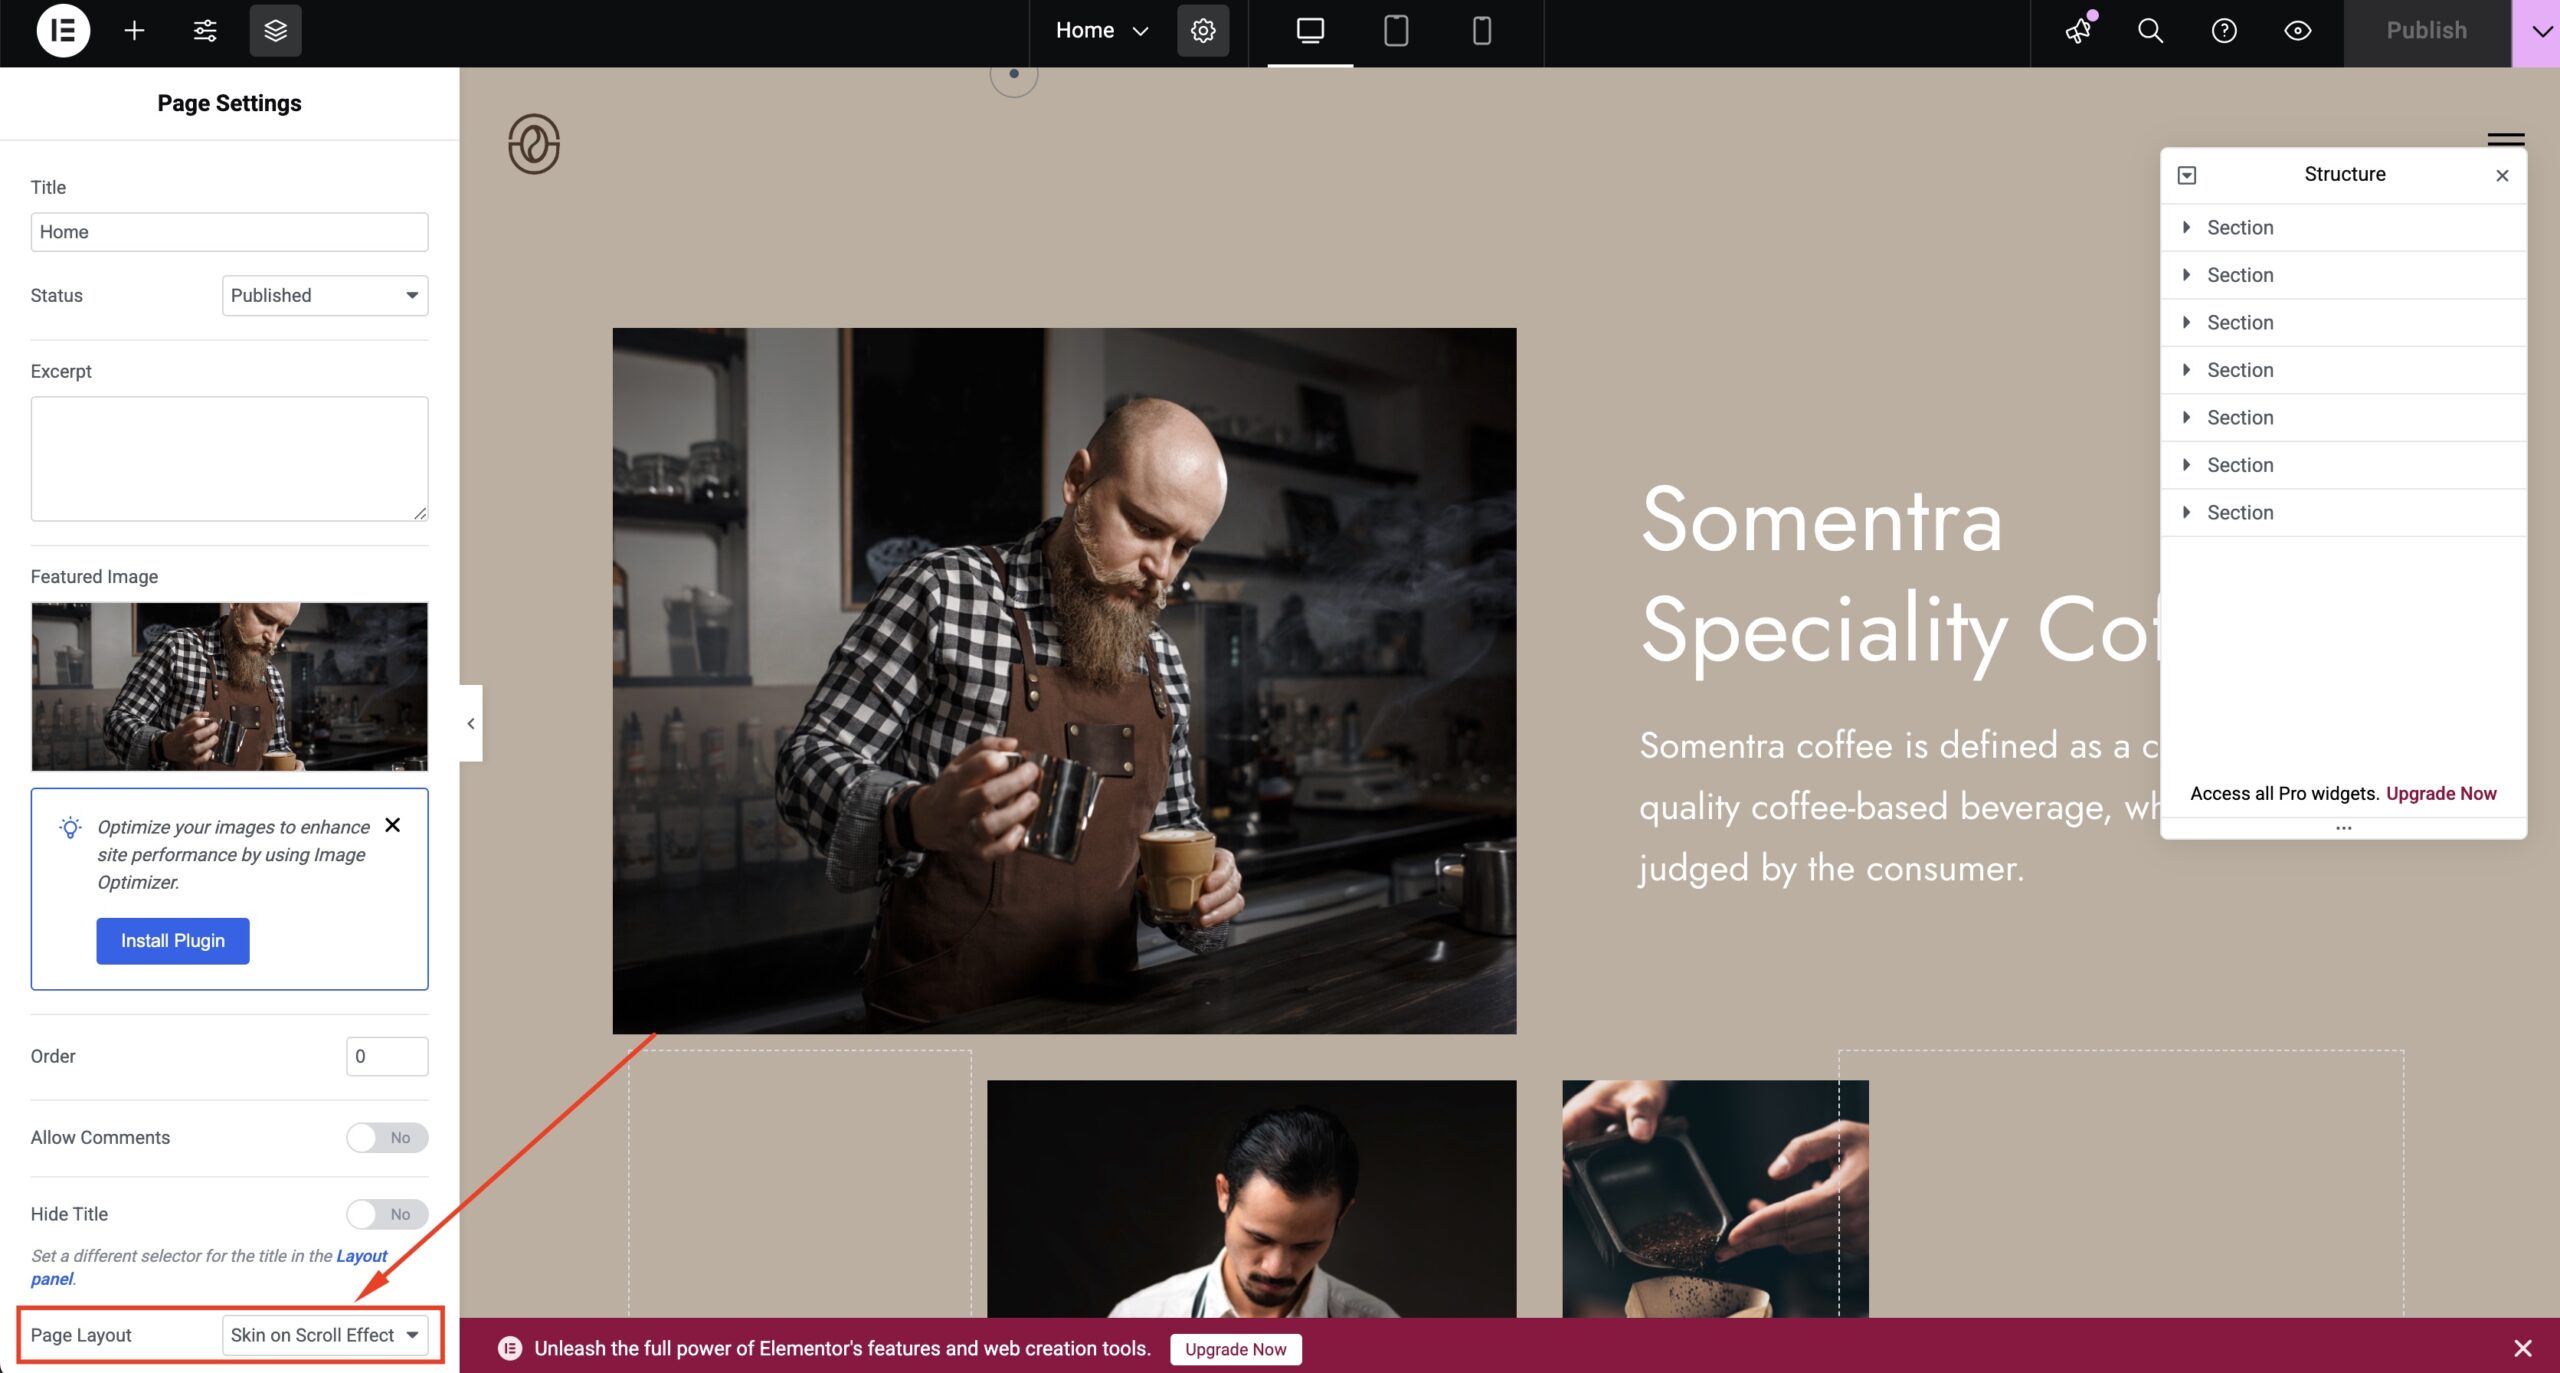This screenshot has width=2560, height=1373.
Task: Click Upgrade Now link in Structure panel
Action: (x=2441, y=793)
